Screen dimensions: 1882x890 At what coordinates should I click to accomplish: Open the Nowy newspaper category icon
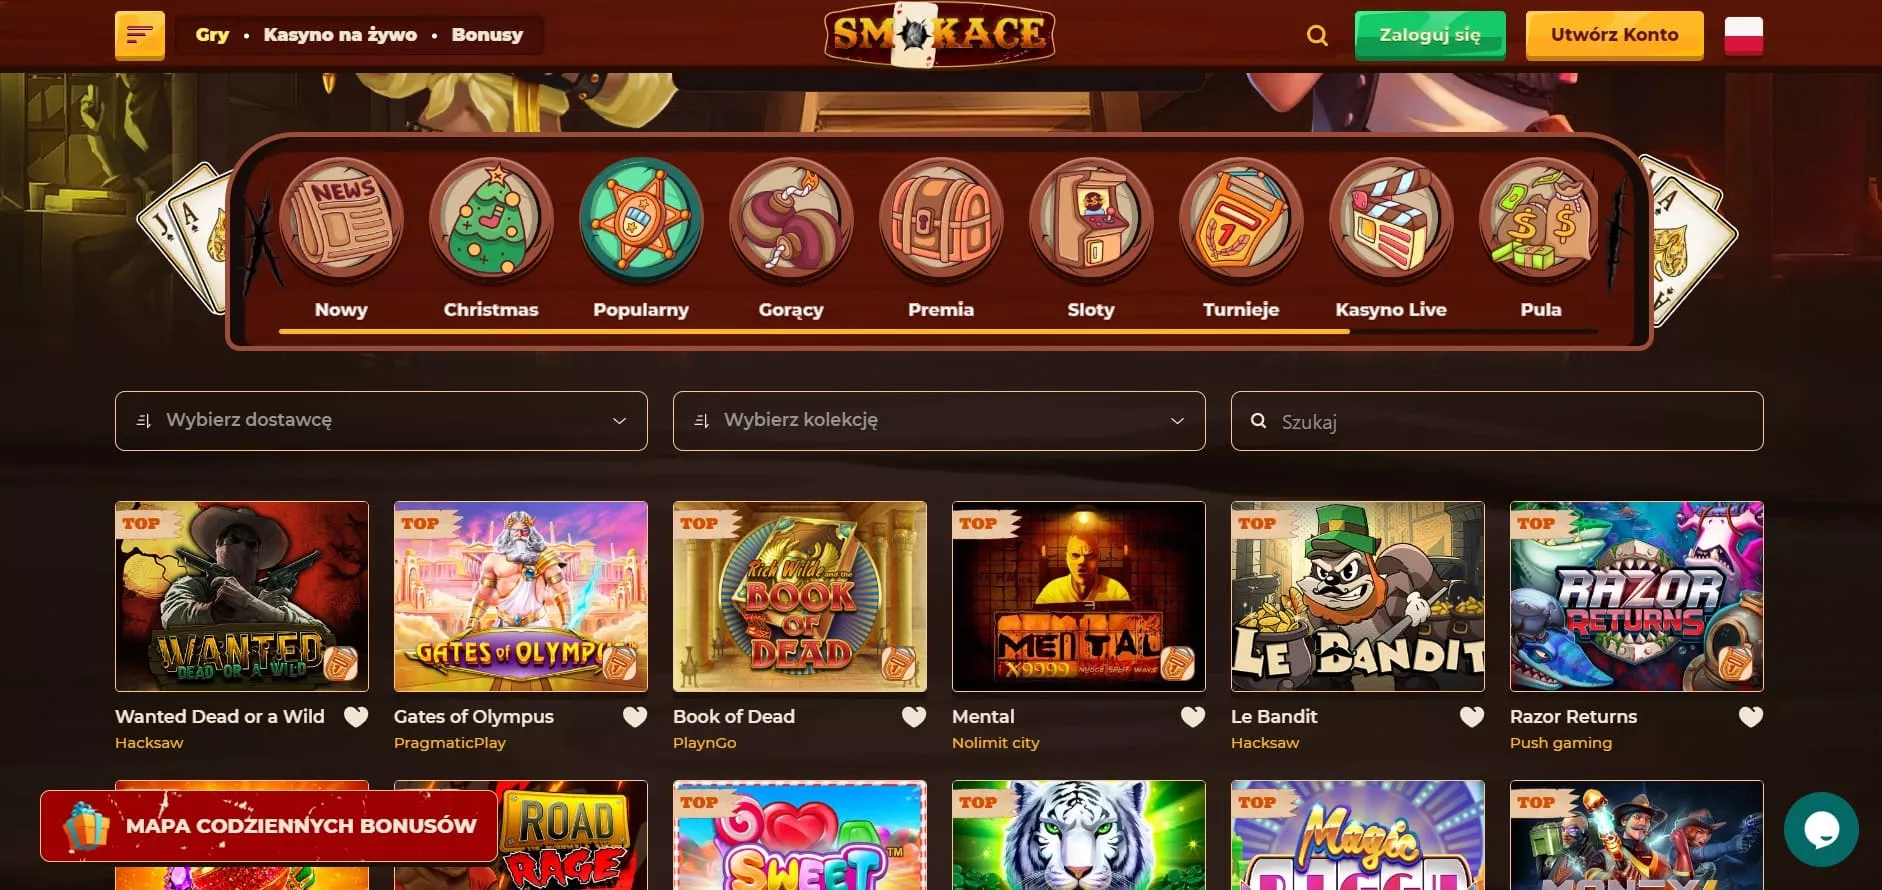point(341,220)
